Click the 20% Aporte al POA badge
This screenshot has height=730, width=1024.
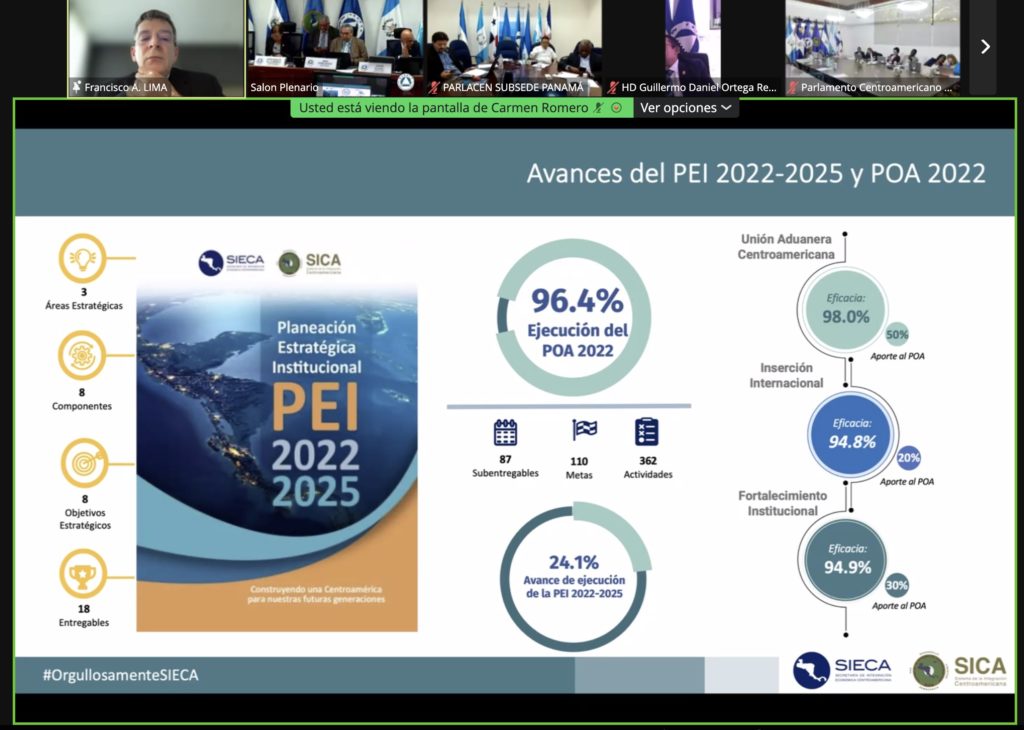pos(908,458)
